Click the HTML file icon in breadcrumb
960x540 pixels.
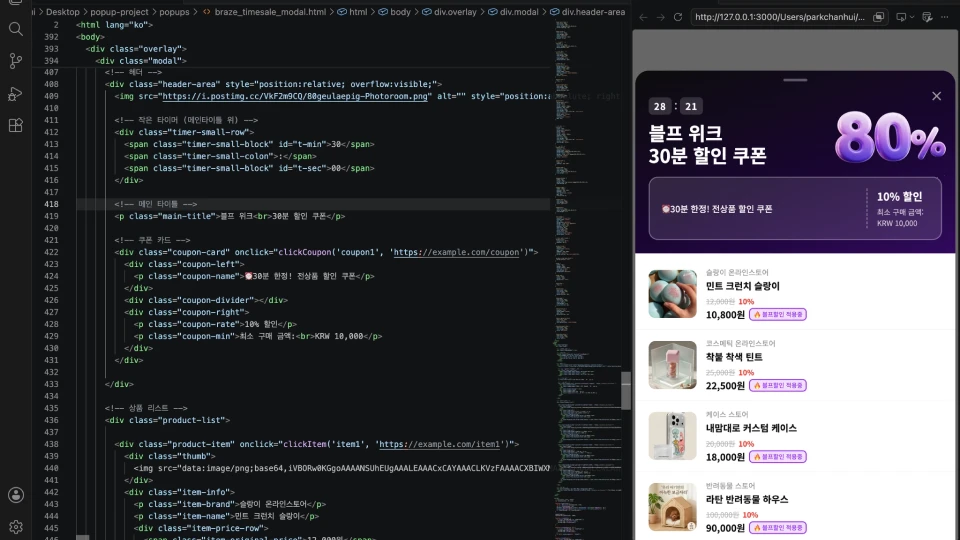point(206,12)
